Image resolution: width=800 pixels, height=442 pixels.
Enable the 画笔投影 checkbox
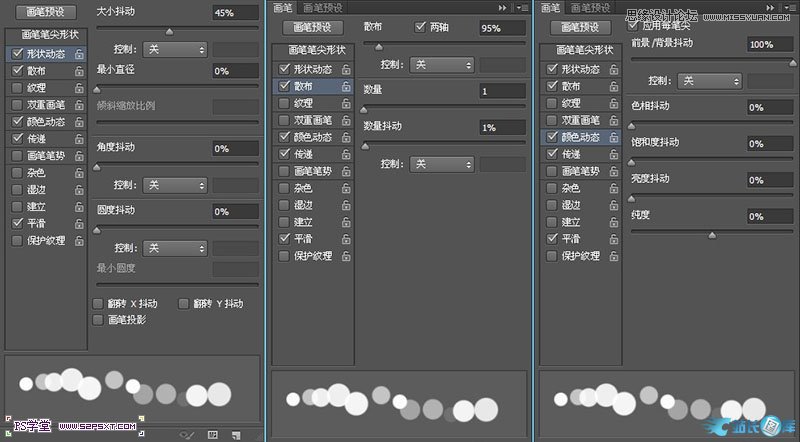coord(98,320)
